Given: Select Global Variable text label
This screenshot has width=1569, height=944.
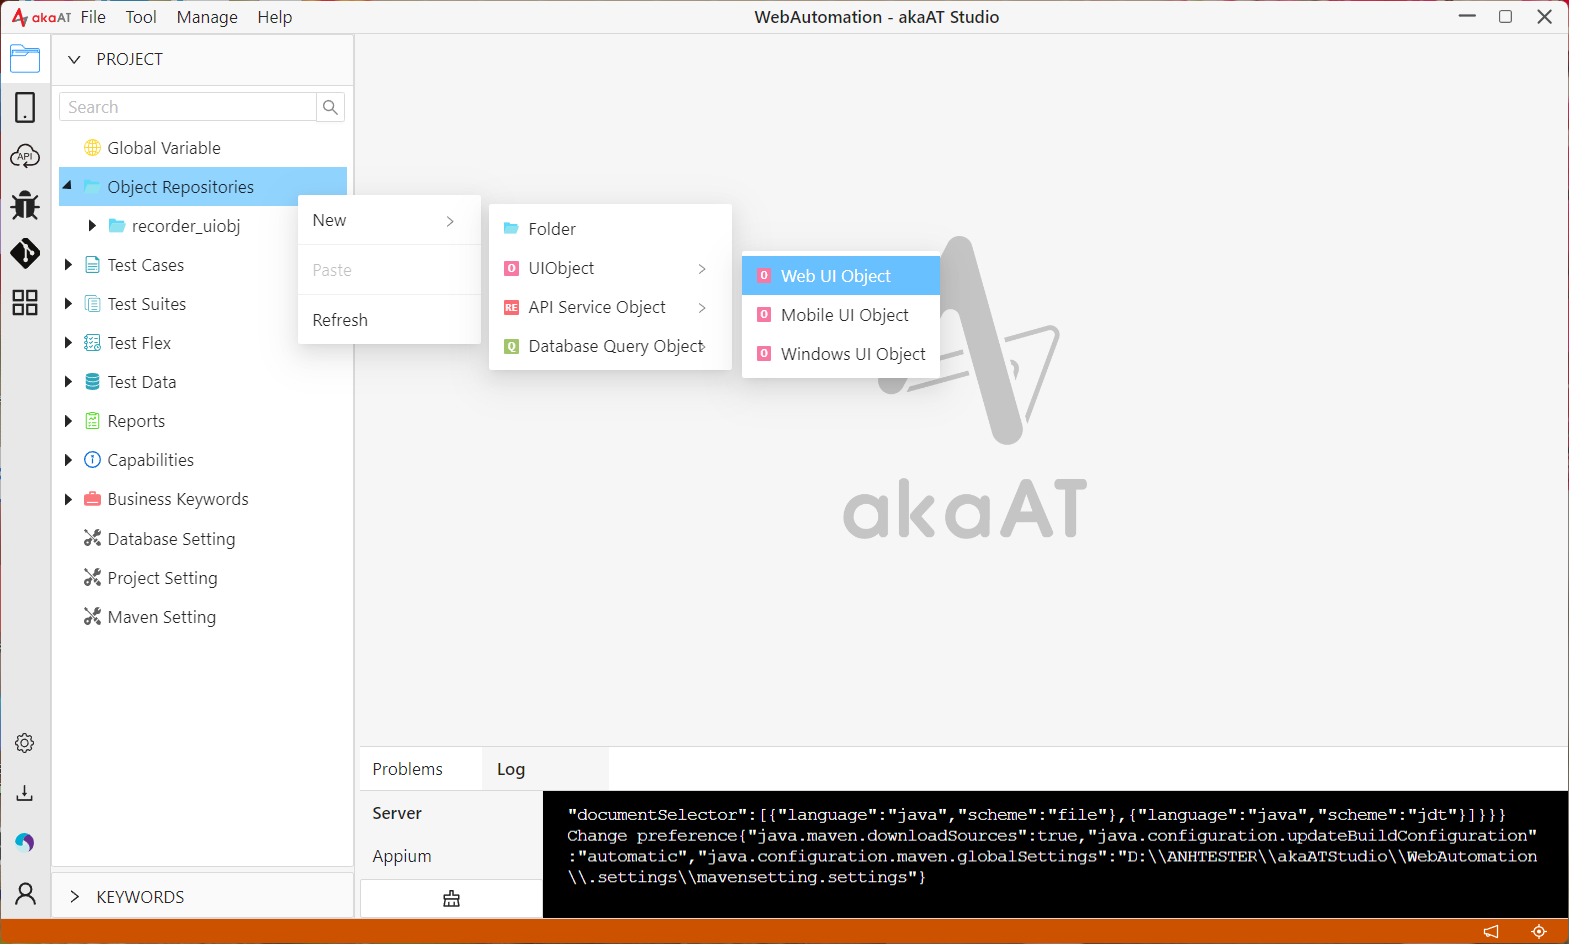Looking at the screenshot, I should (x=164, y=148).
